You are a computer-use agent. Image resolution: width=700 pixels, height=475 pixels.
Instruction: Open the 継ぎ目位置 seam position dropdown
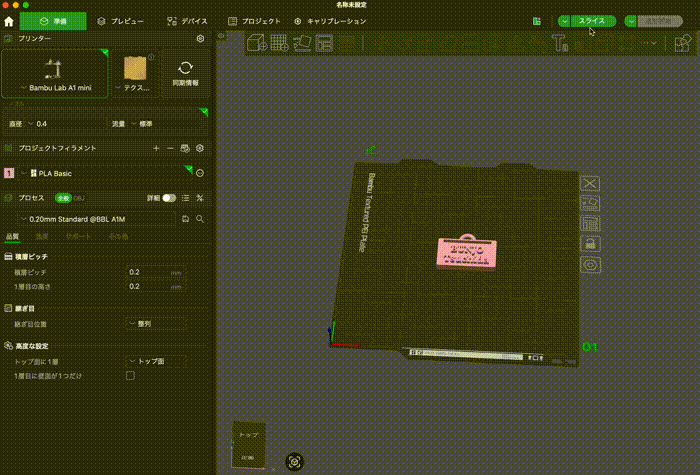pos(154,324)
